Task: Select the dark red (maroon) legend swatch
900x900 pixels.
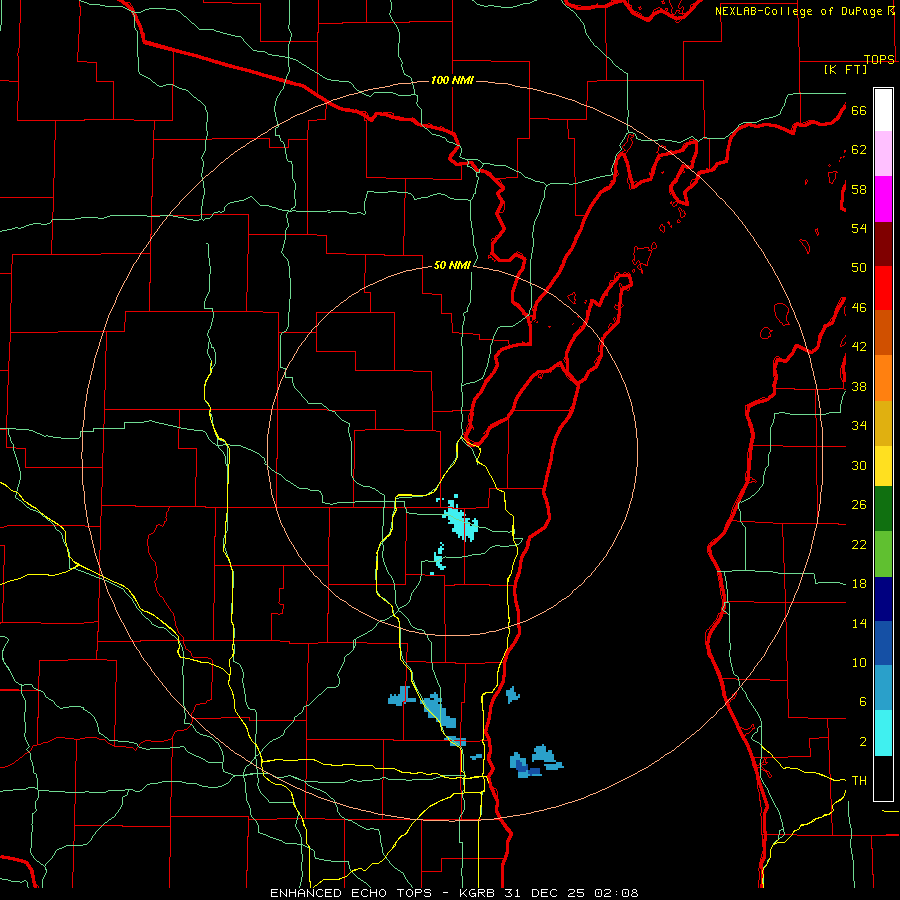Action: point(883,244)
